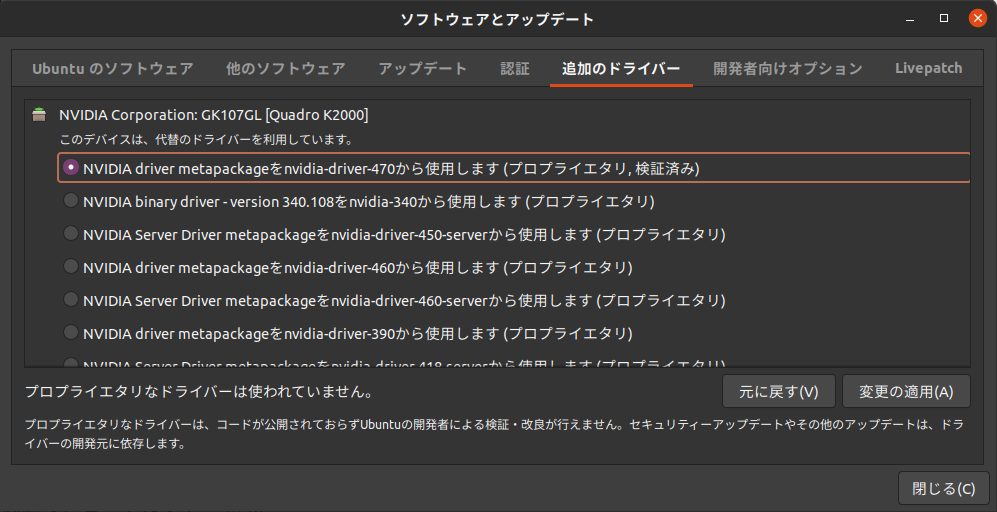Choose the nvidia-driver-460-server option
This screenshot has height=512, width=997.
tap(71, 300)
